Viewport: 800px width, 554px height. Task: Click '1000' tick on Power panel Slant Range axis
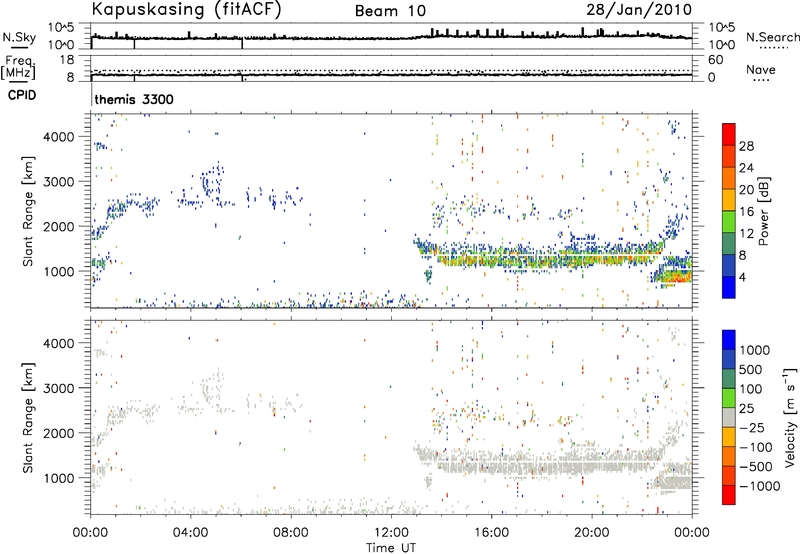coord(58,271)
